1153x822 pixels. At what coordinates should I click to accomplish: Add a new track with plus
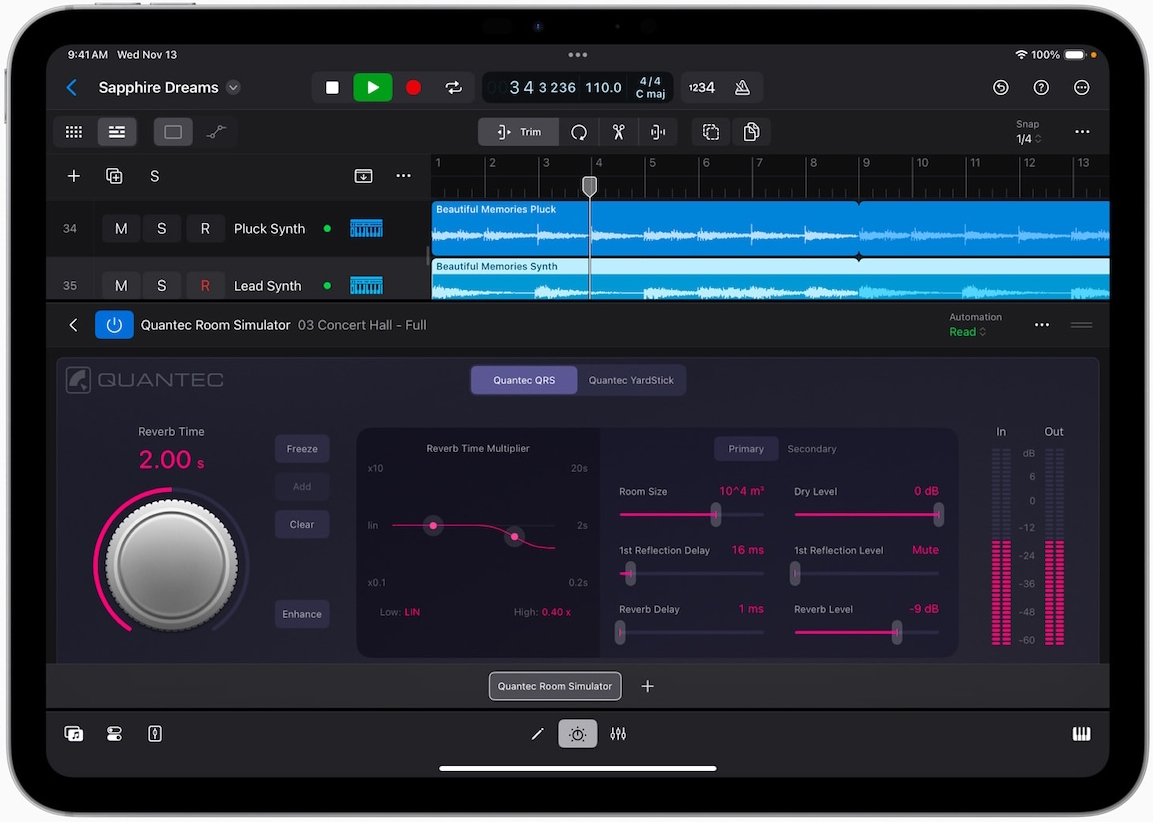[74, 176]
